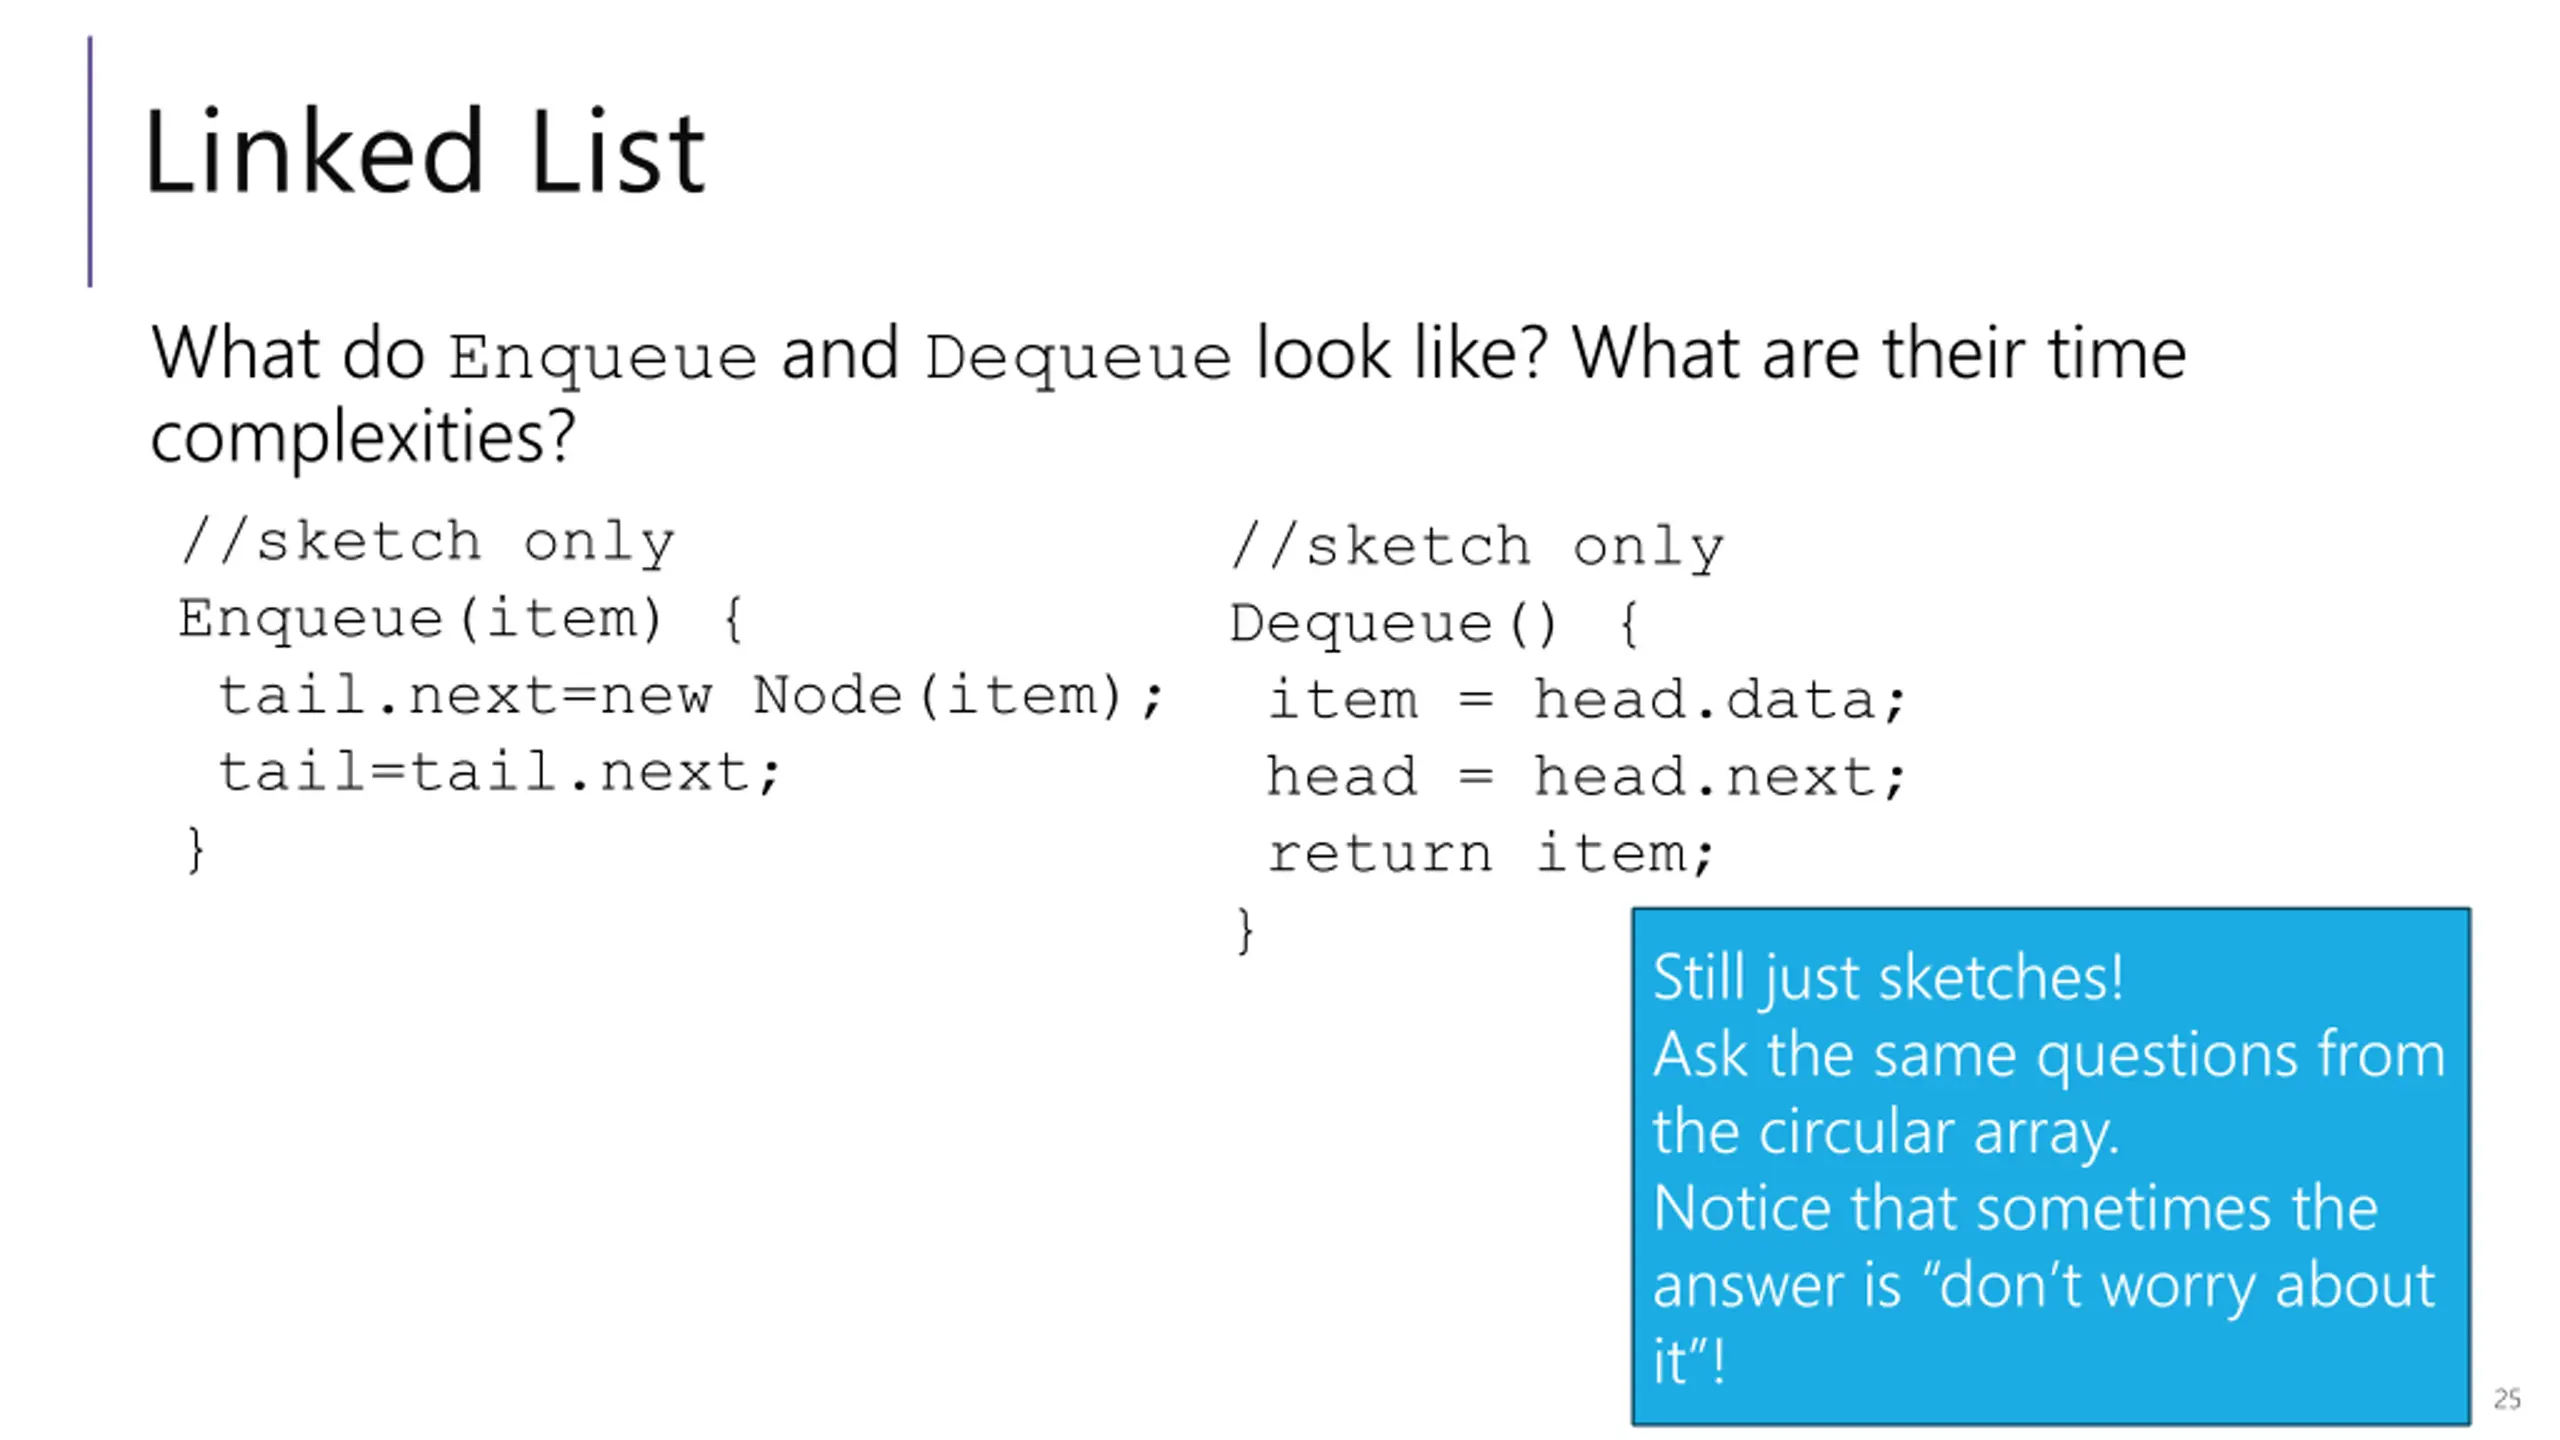
Task: Click the purple vertical bar beside title
Action: click(90, 162)
